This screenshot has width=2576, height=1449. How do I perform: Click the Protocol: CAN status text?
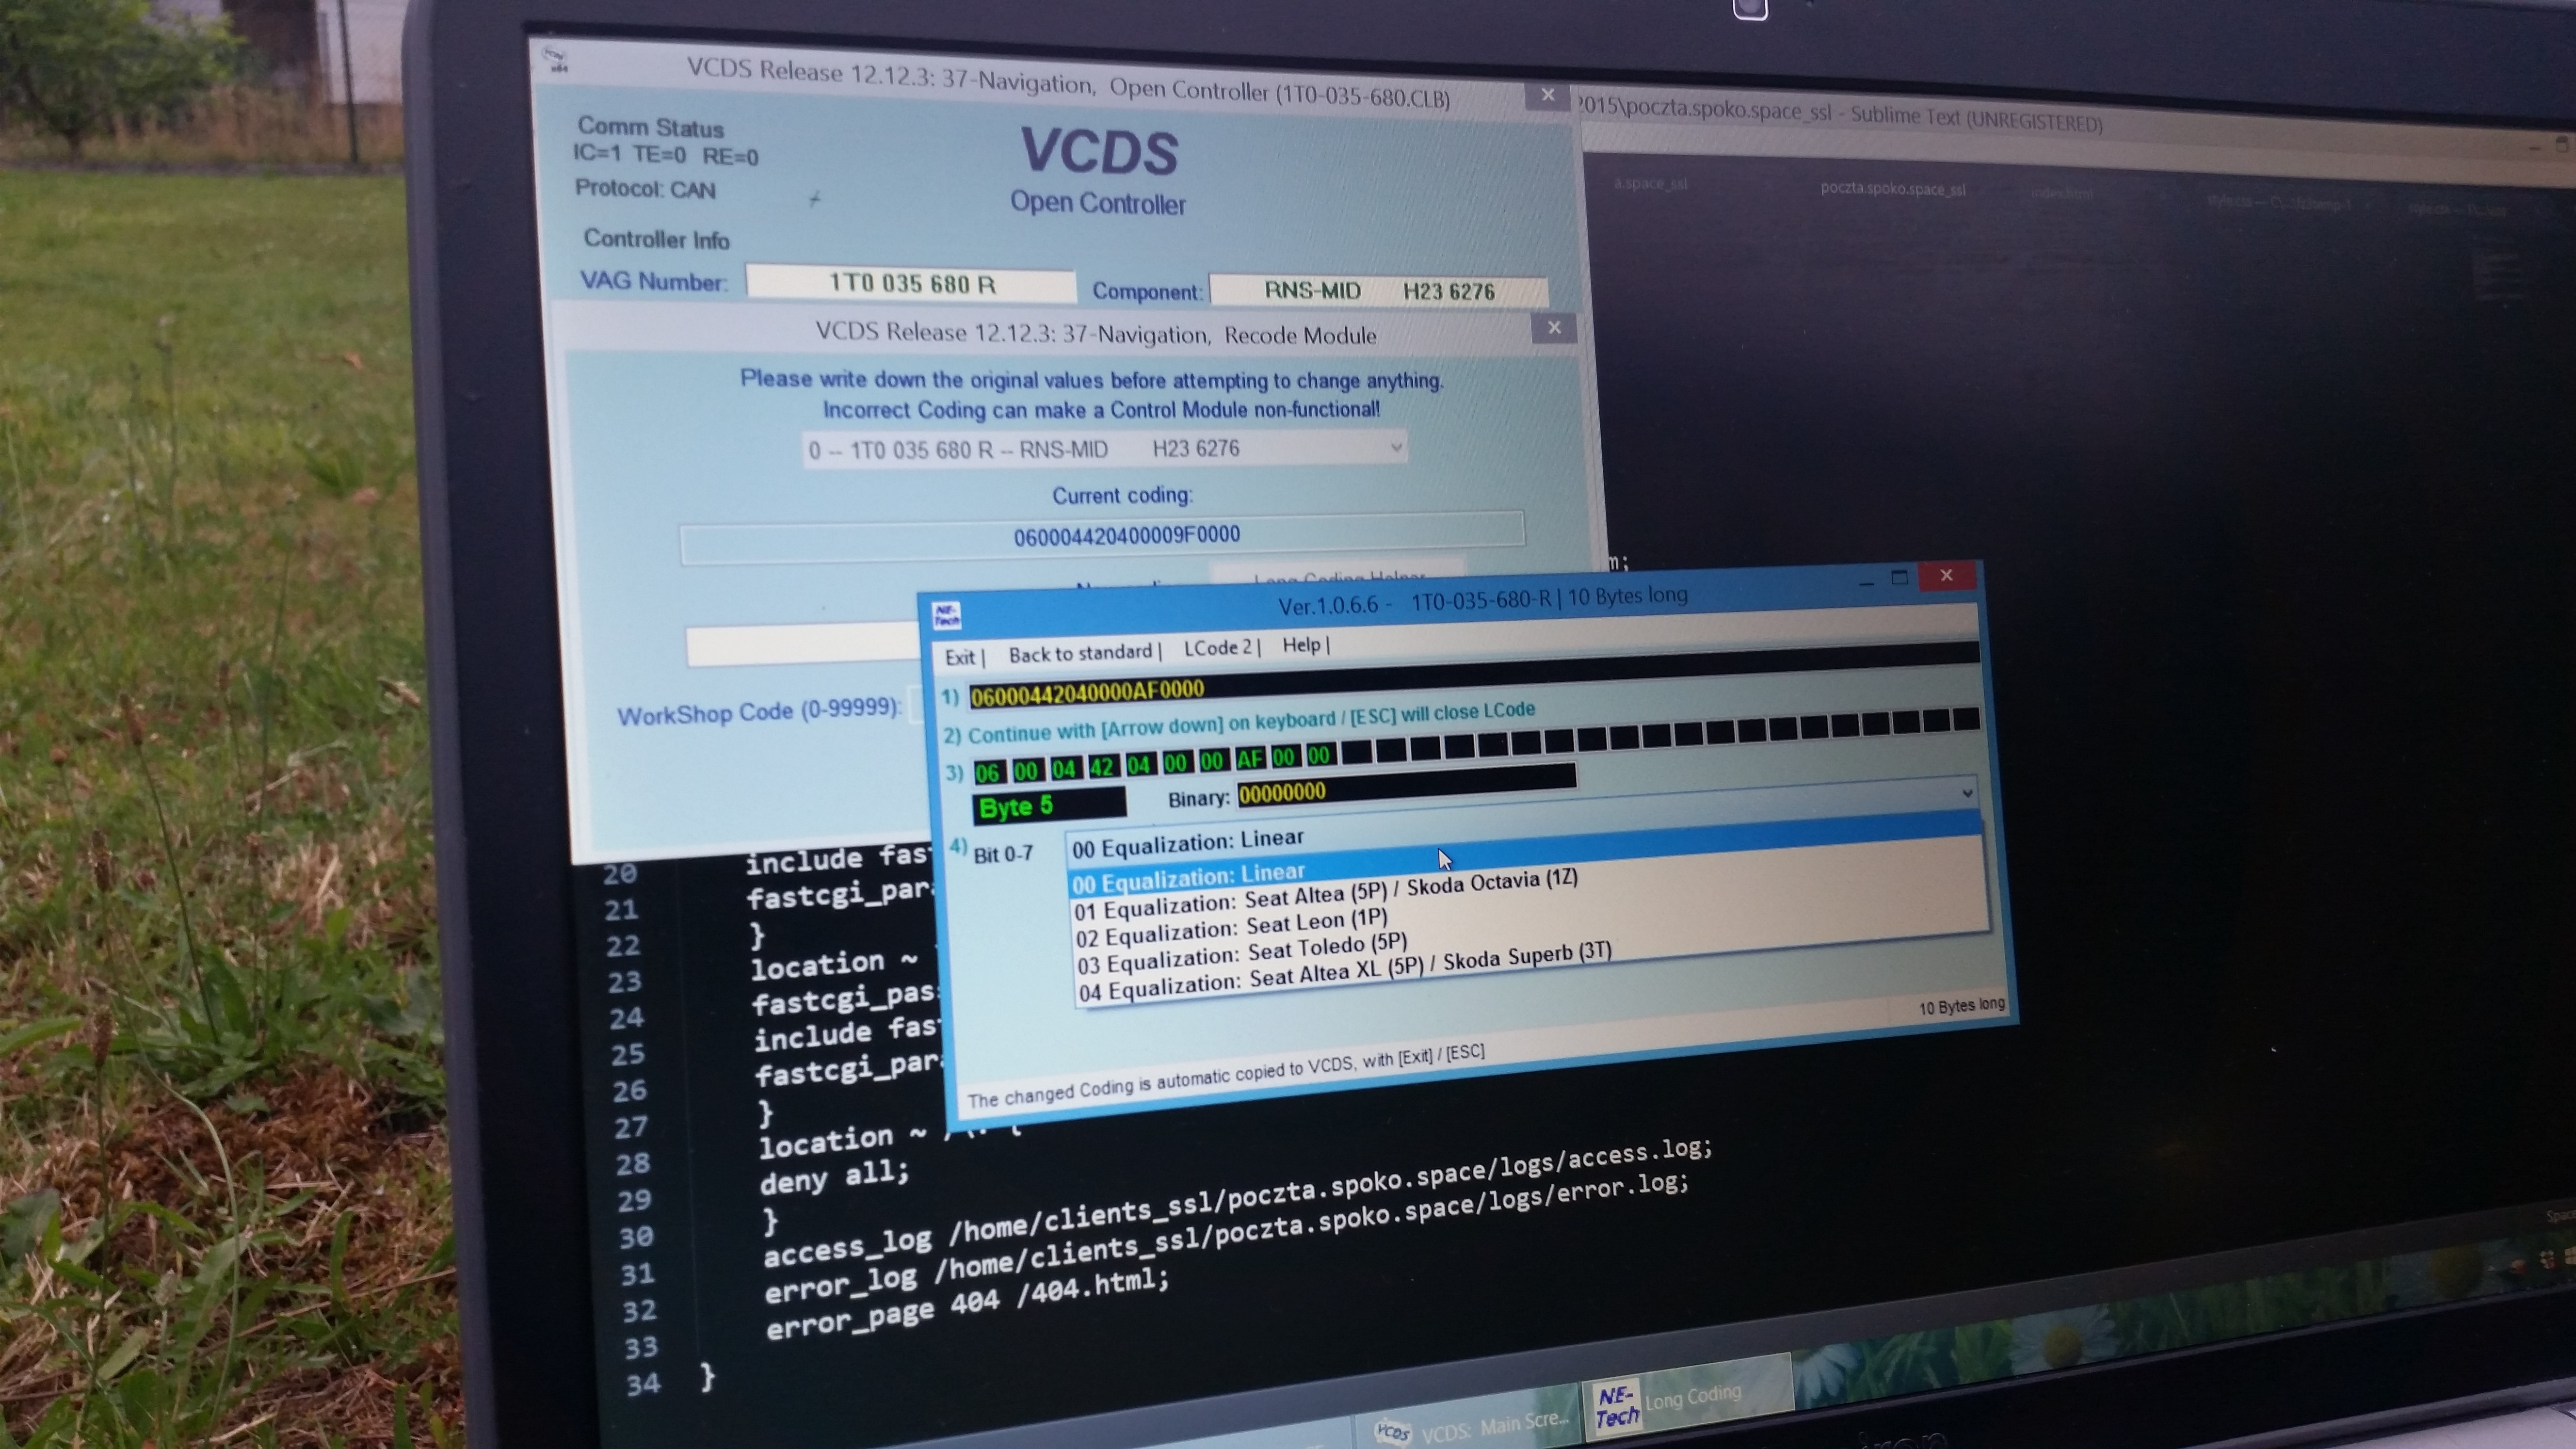coord(645,189)
